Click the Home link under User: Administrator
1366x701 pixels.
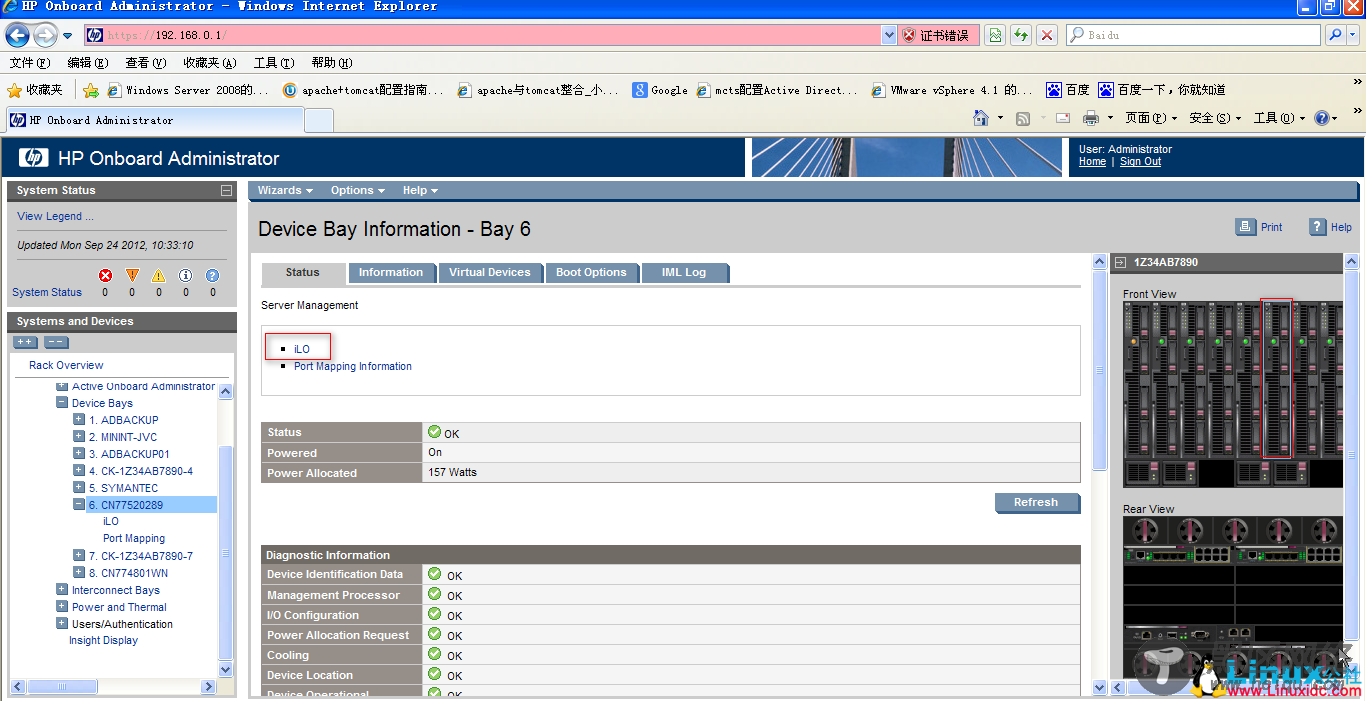tap(1092, 162)
